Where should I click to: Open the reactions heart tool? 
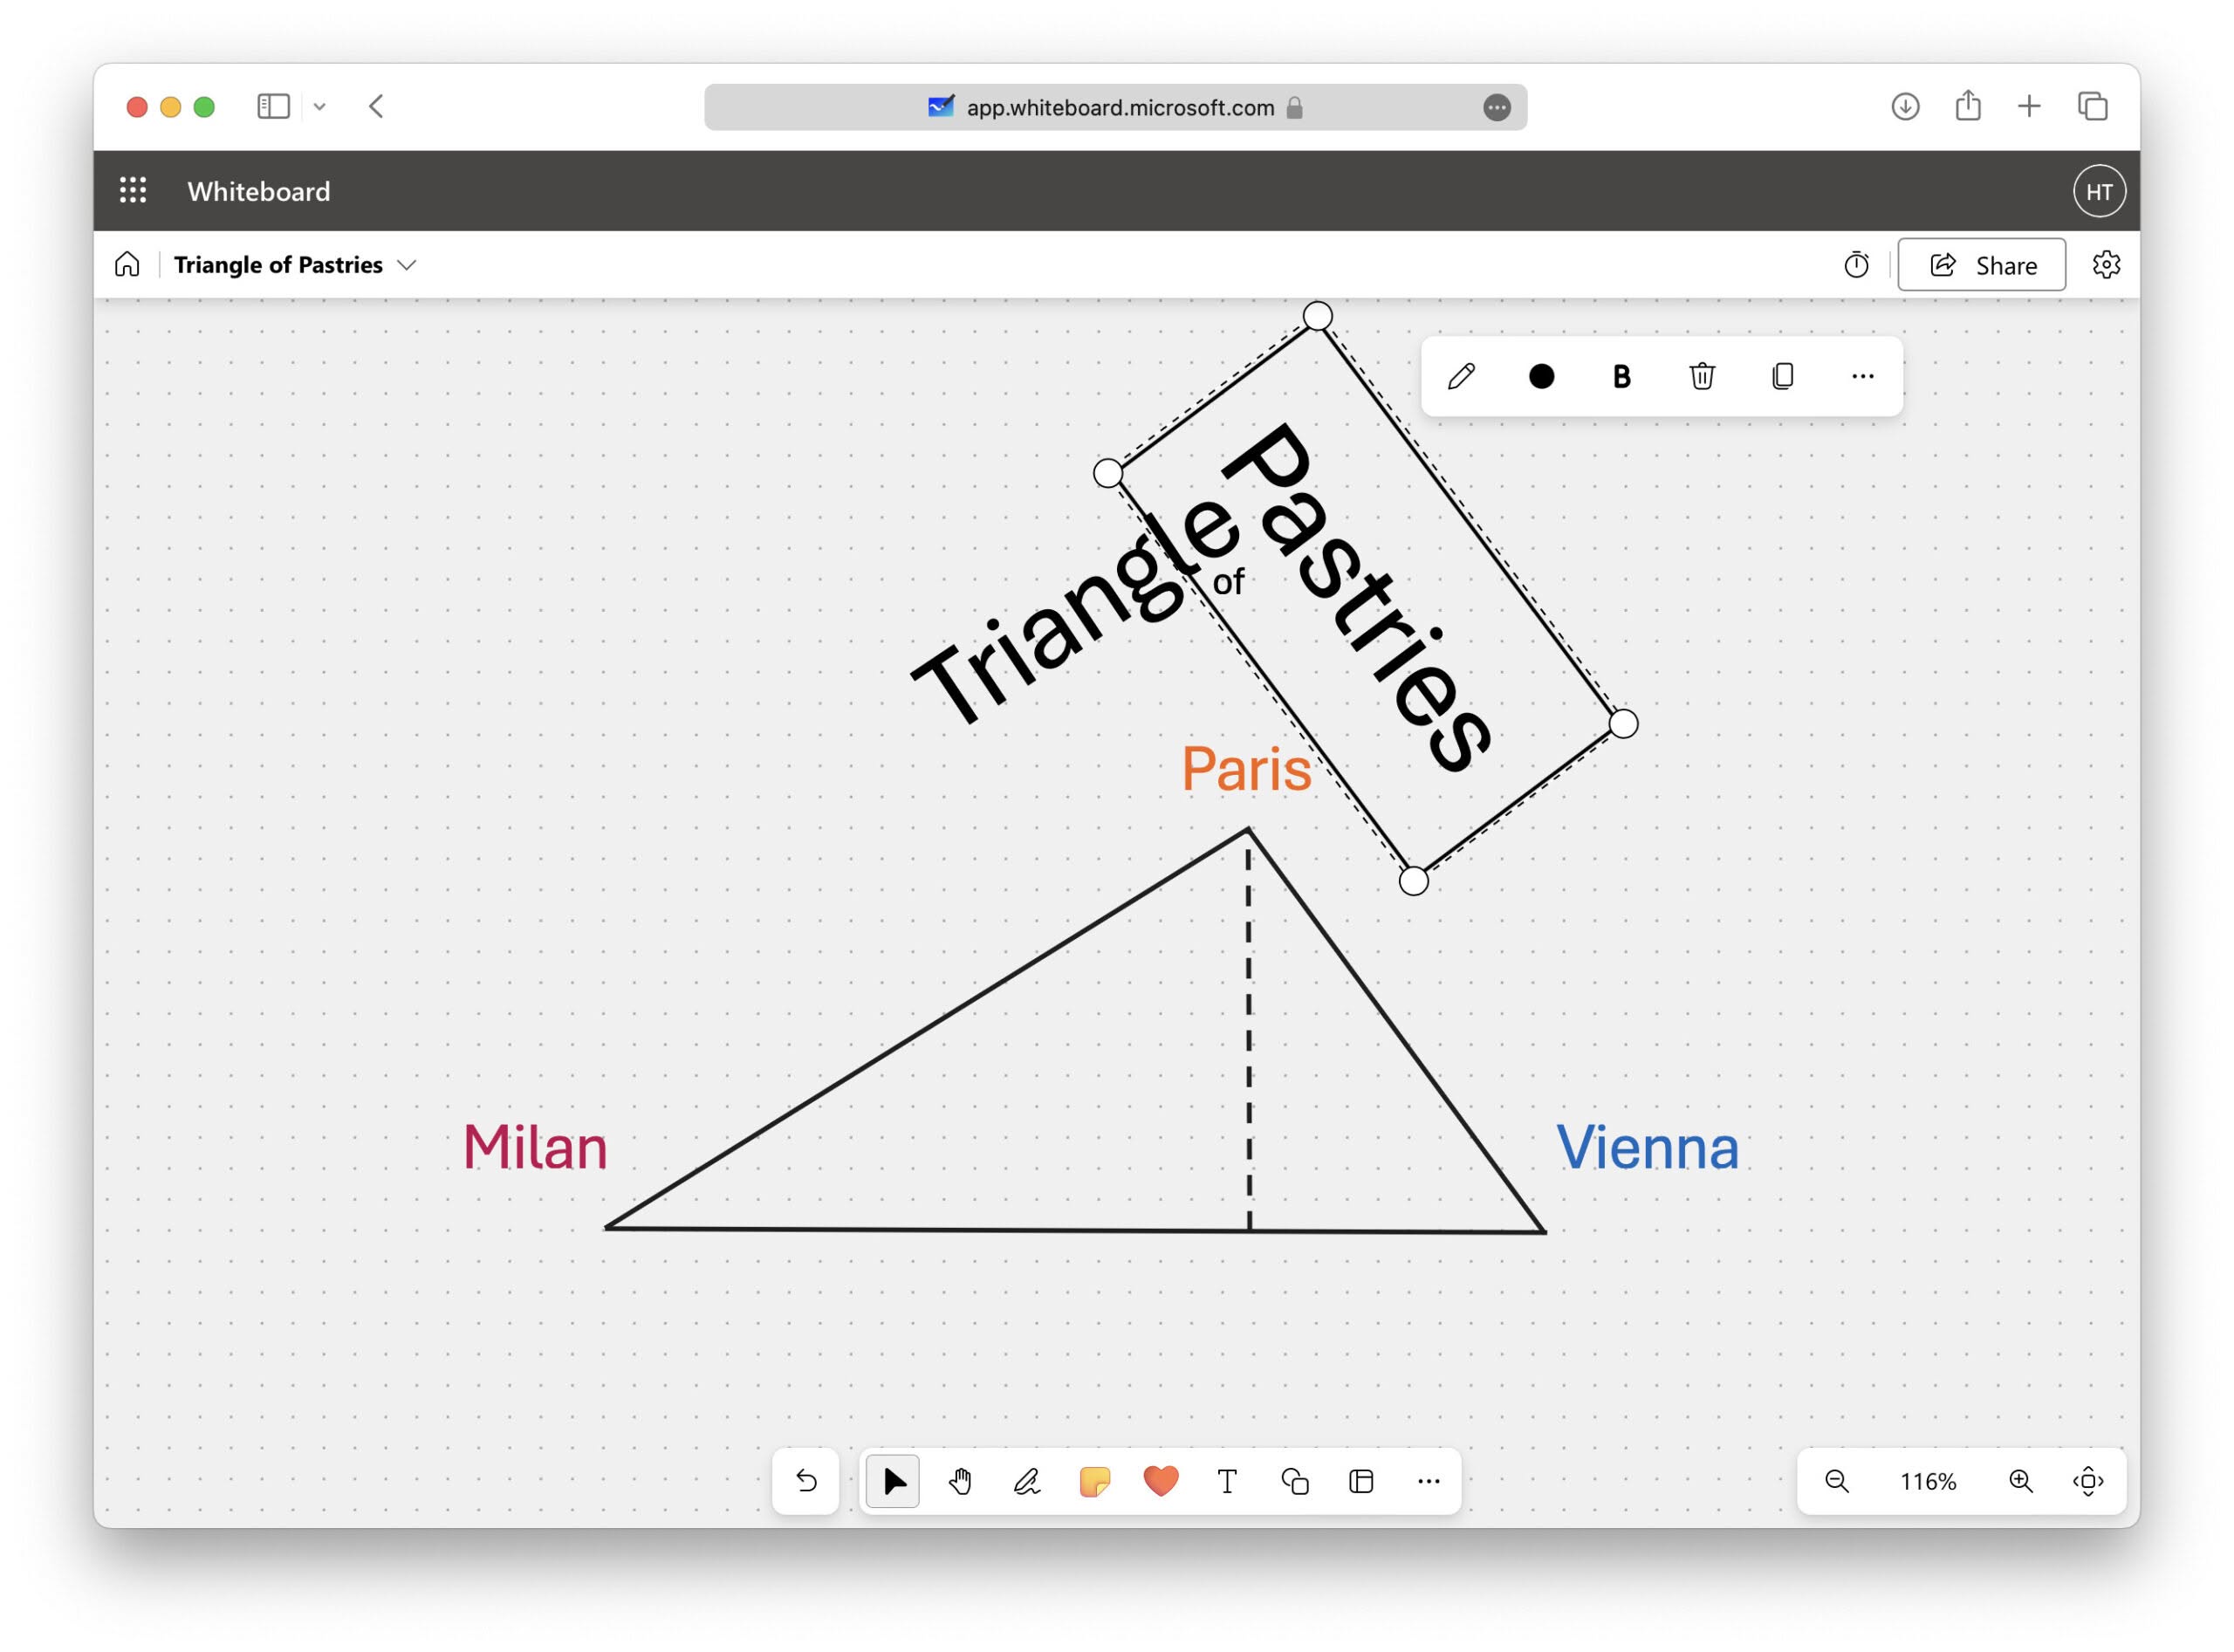(x=1160, y=1480)
